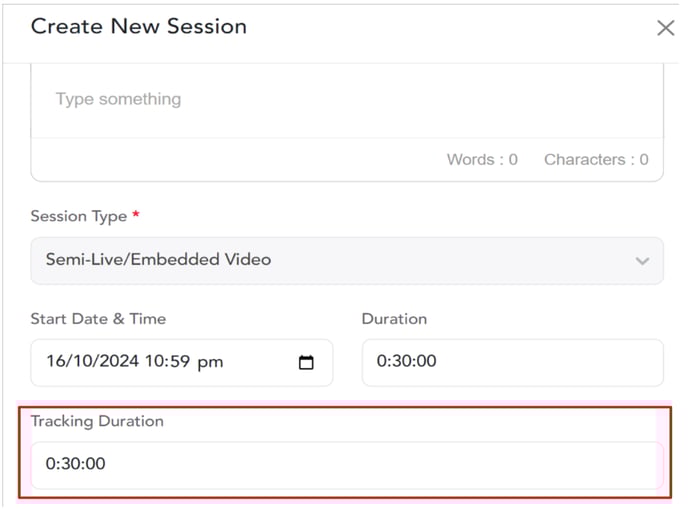Open the Semi-Live/Embedded Video dropdown

coord(347,261)
